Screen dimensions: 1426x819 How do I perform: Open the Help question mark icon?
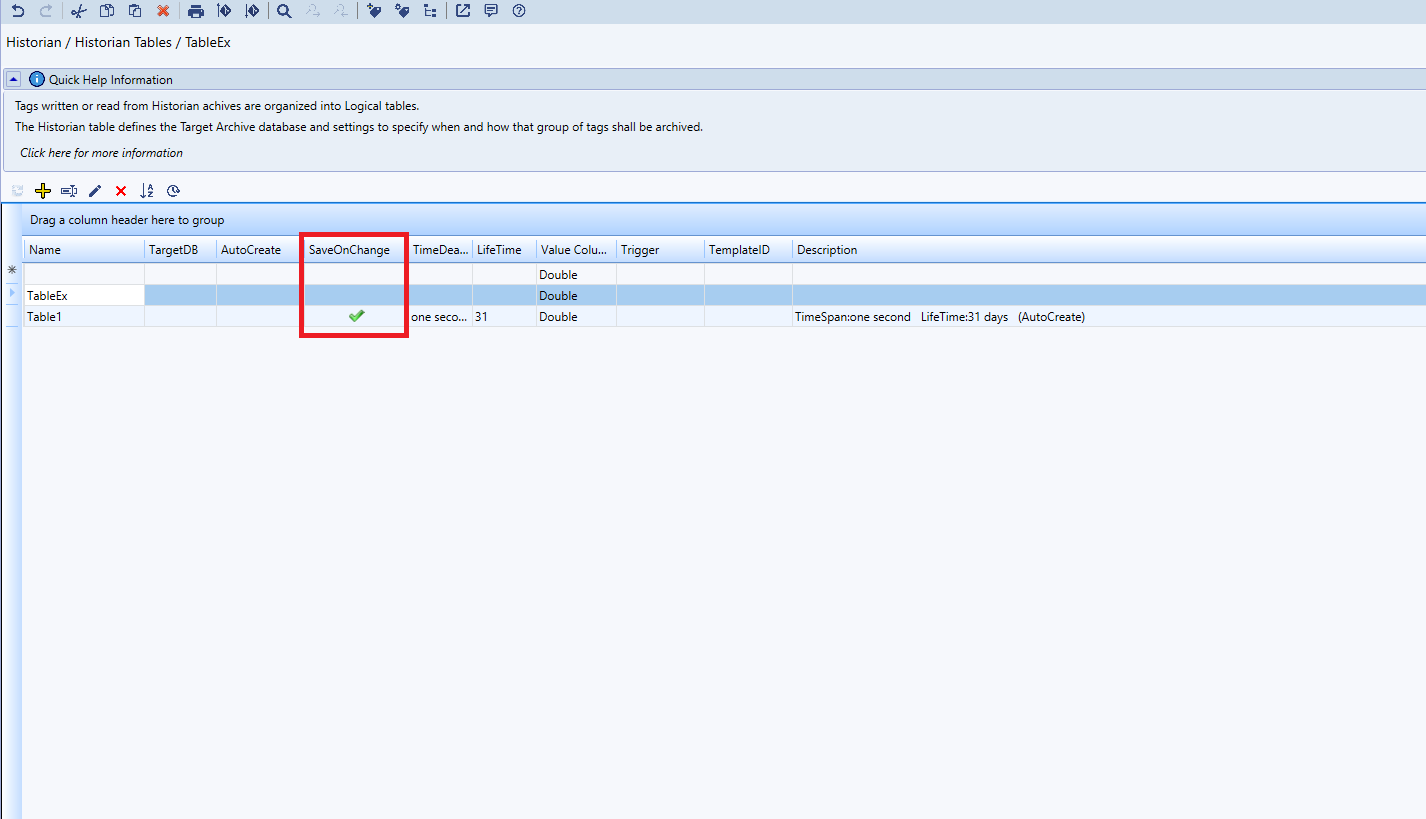pos(518,11)
